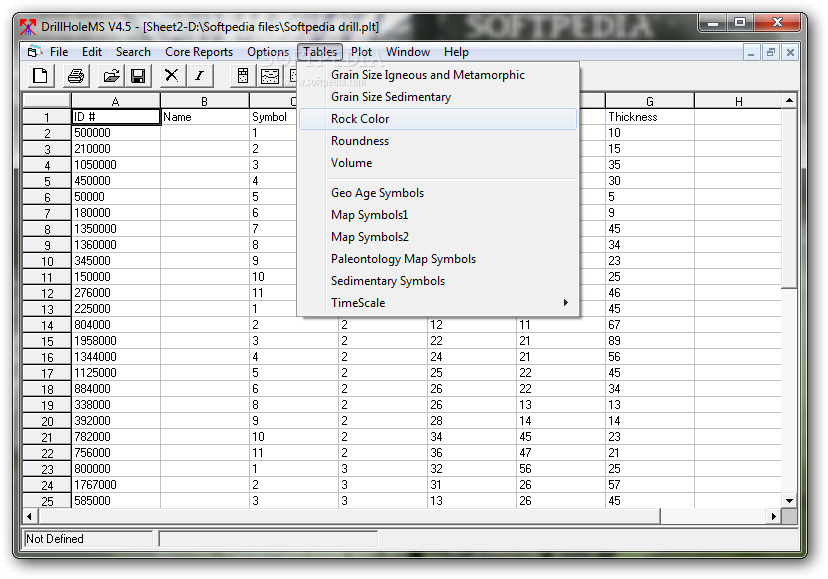The width and height of the screenshot is (828, 579).
Task: Select the cell containing 500000
Action: [116, 133]
